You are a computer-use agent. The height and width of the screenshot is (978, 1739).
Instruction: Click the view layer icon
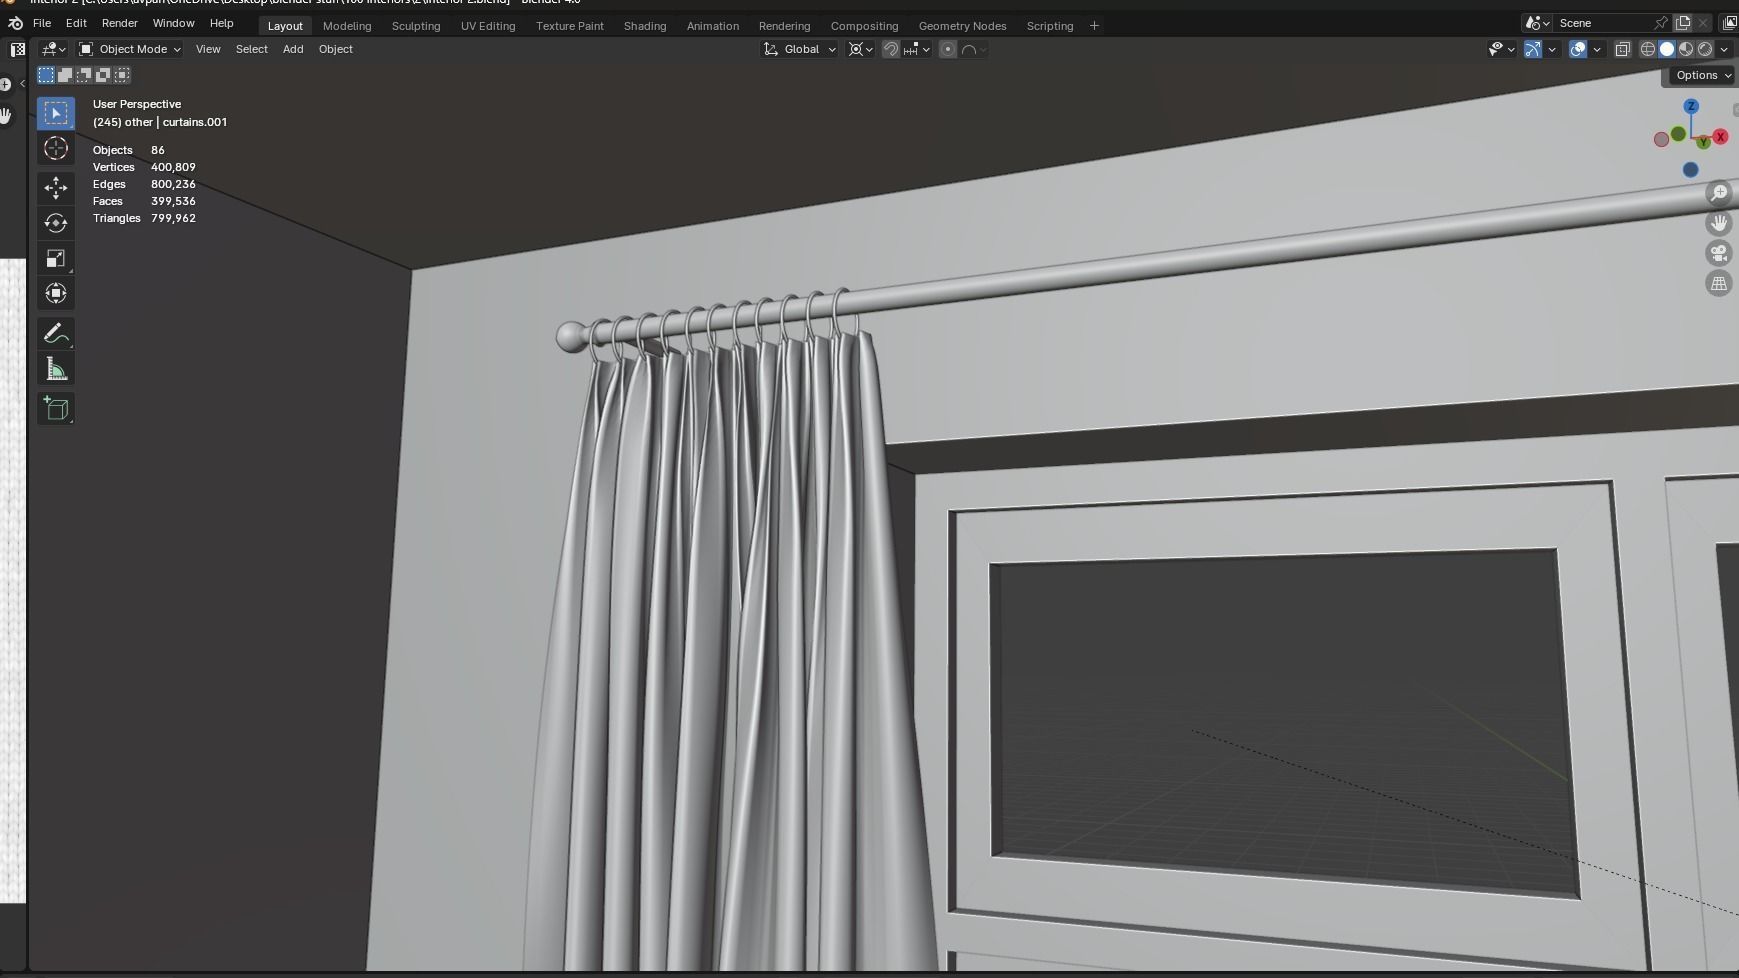pyautogui.click(x=1730, y=23)
